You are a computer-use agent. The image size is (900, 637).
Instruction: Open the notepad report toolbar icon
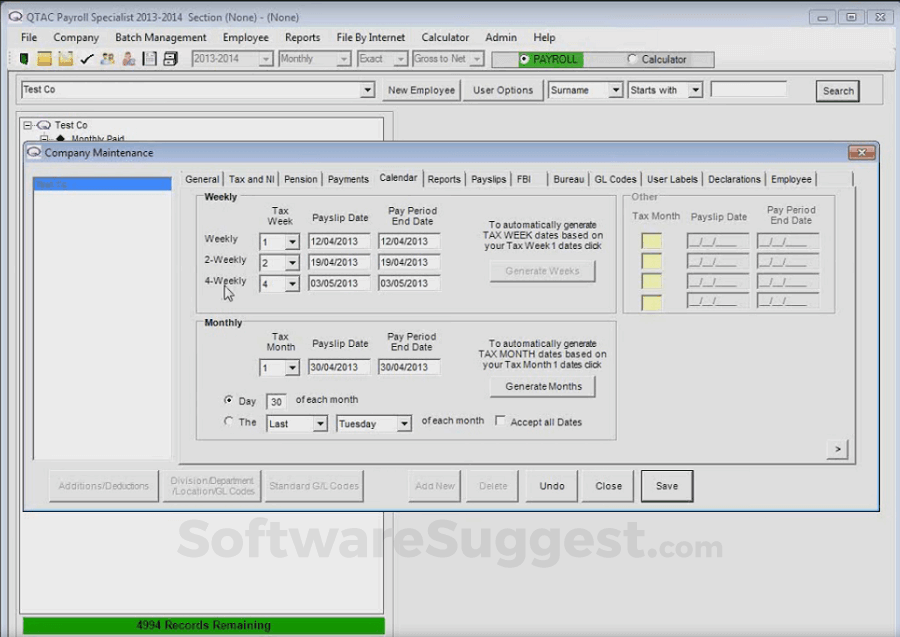(x=148, y=59)
